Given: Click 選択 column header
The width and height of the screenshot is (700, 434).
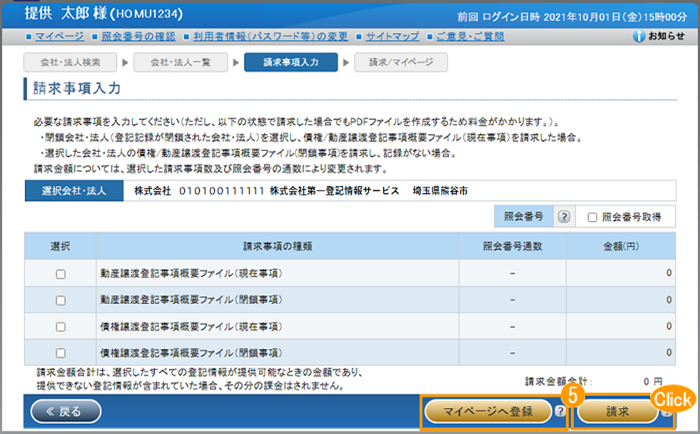Looking at the screenshot, I should coord(60,246).
